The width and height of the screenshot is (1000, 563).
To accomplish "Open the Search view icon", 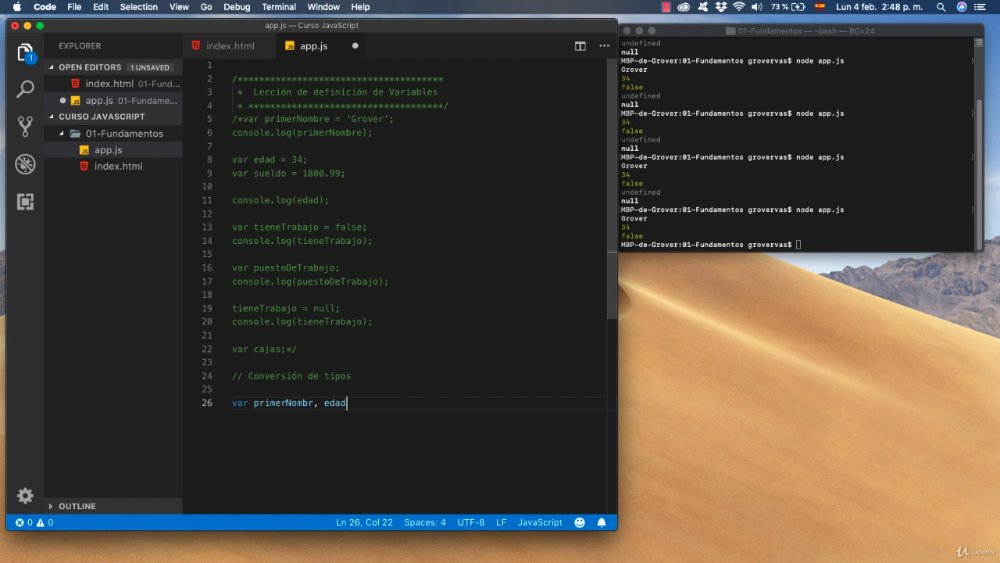I will tap(25, 89).
